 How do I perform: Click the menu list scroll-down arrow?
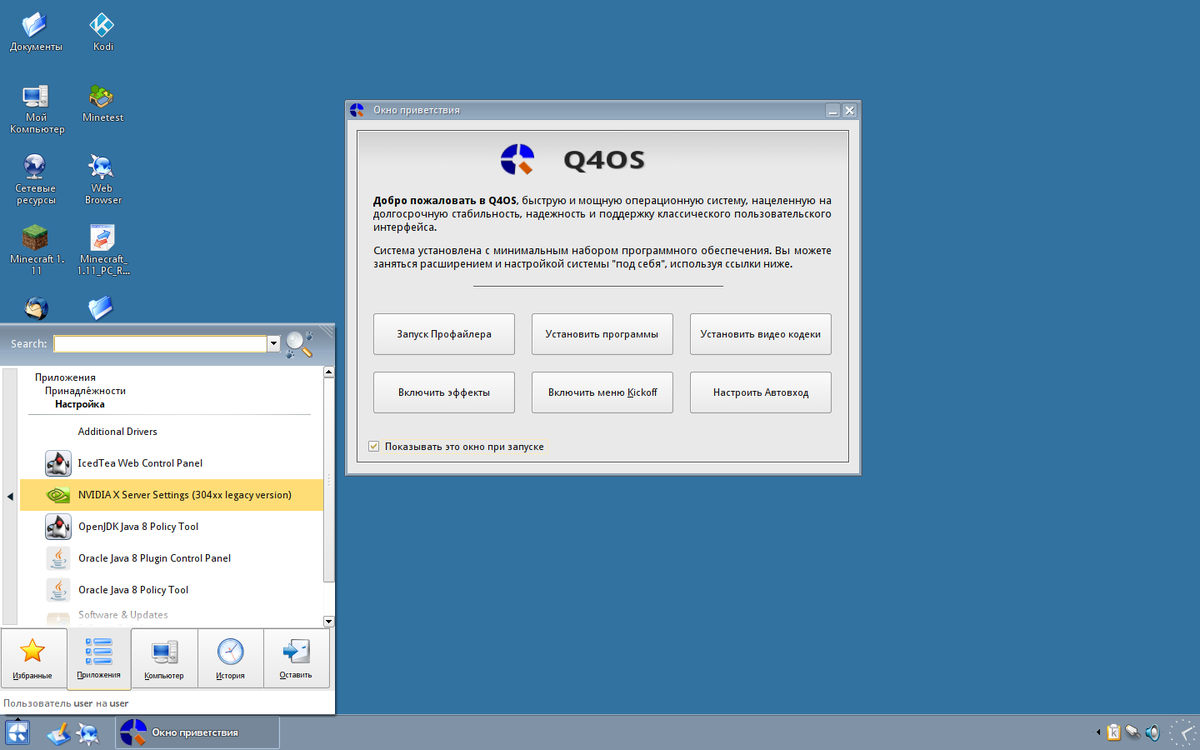click(x=329, y=621)
